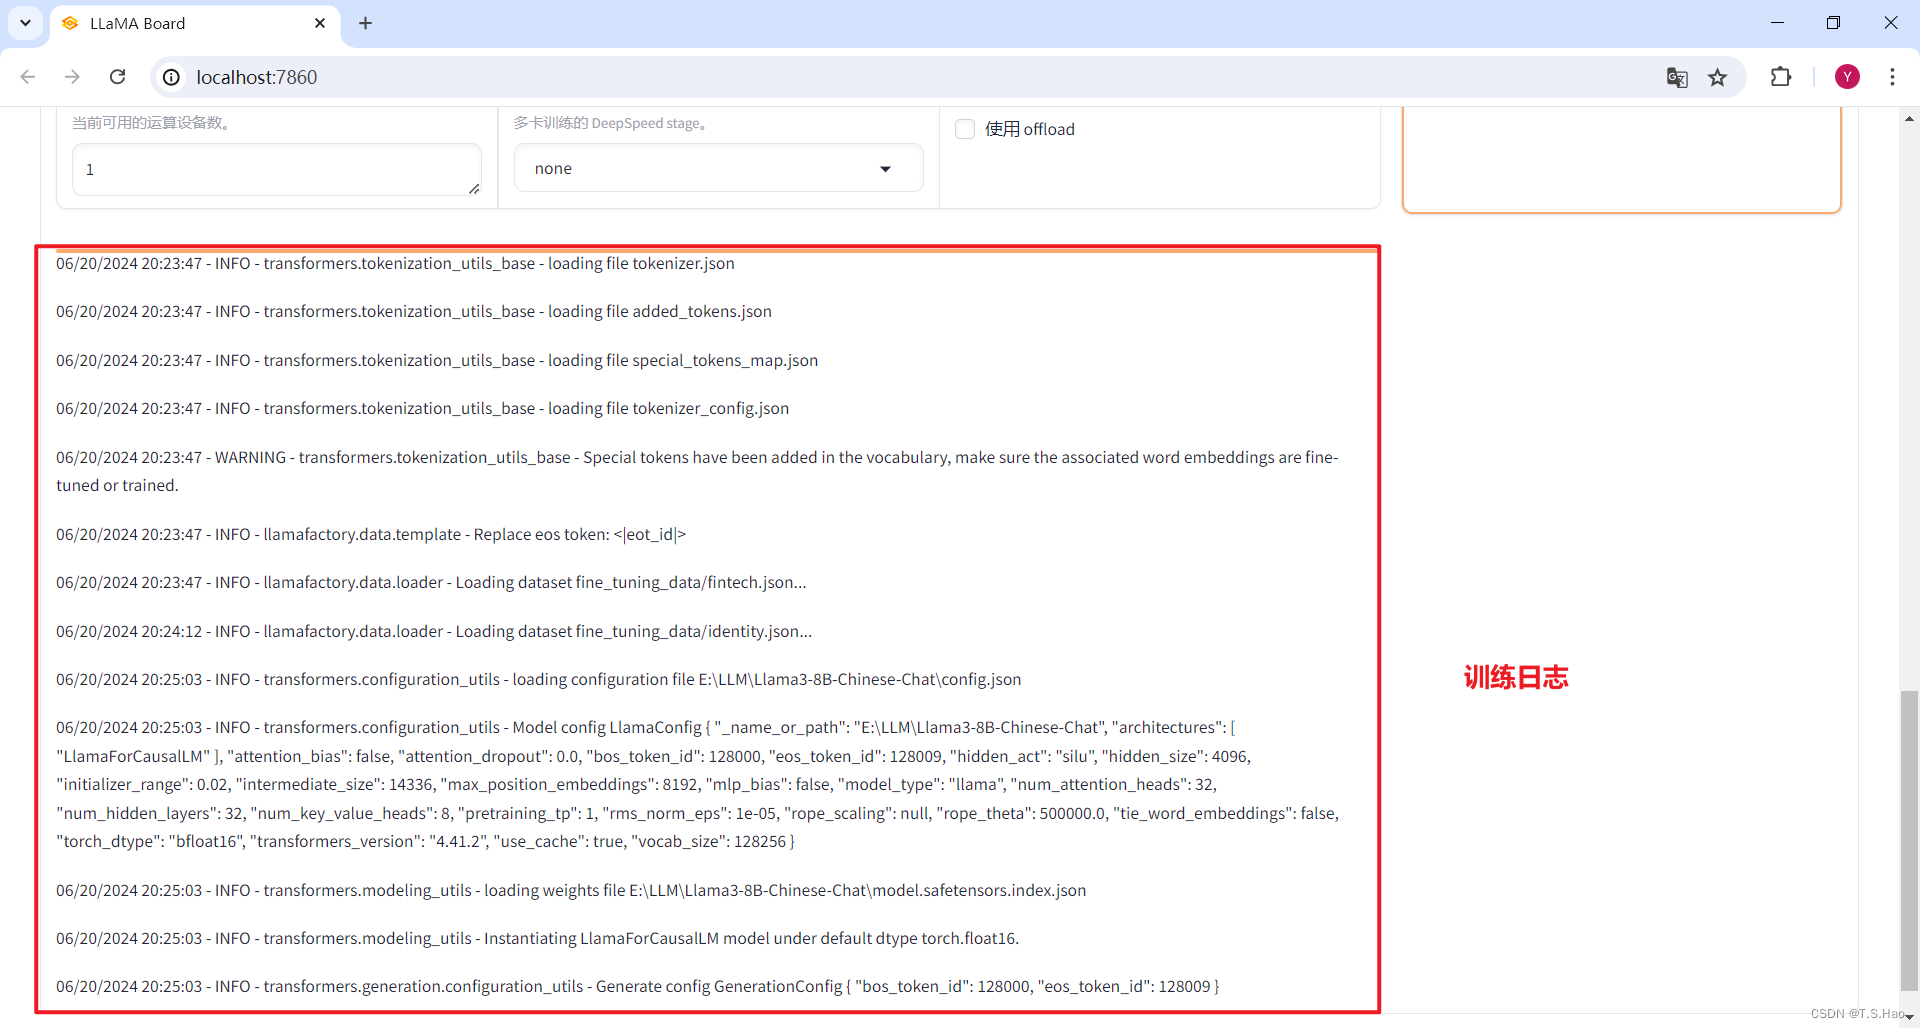Click the resize handle of device count box
Image resolution: width=1920 pixels, height=1028 pixels.
[474, 189]
